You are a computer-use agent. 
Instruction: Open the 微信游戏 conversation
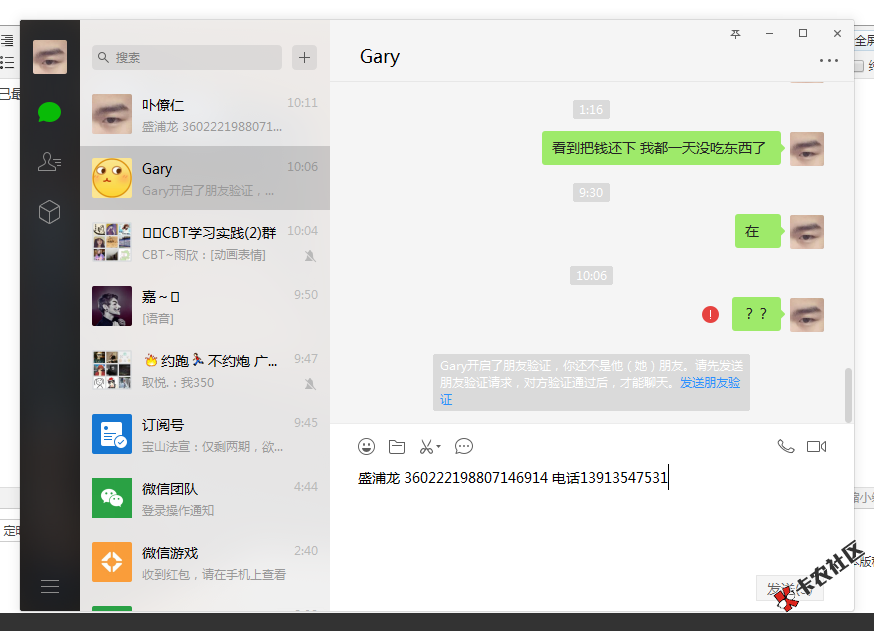(205, 562)
